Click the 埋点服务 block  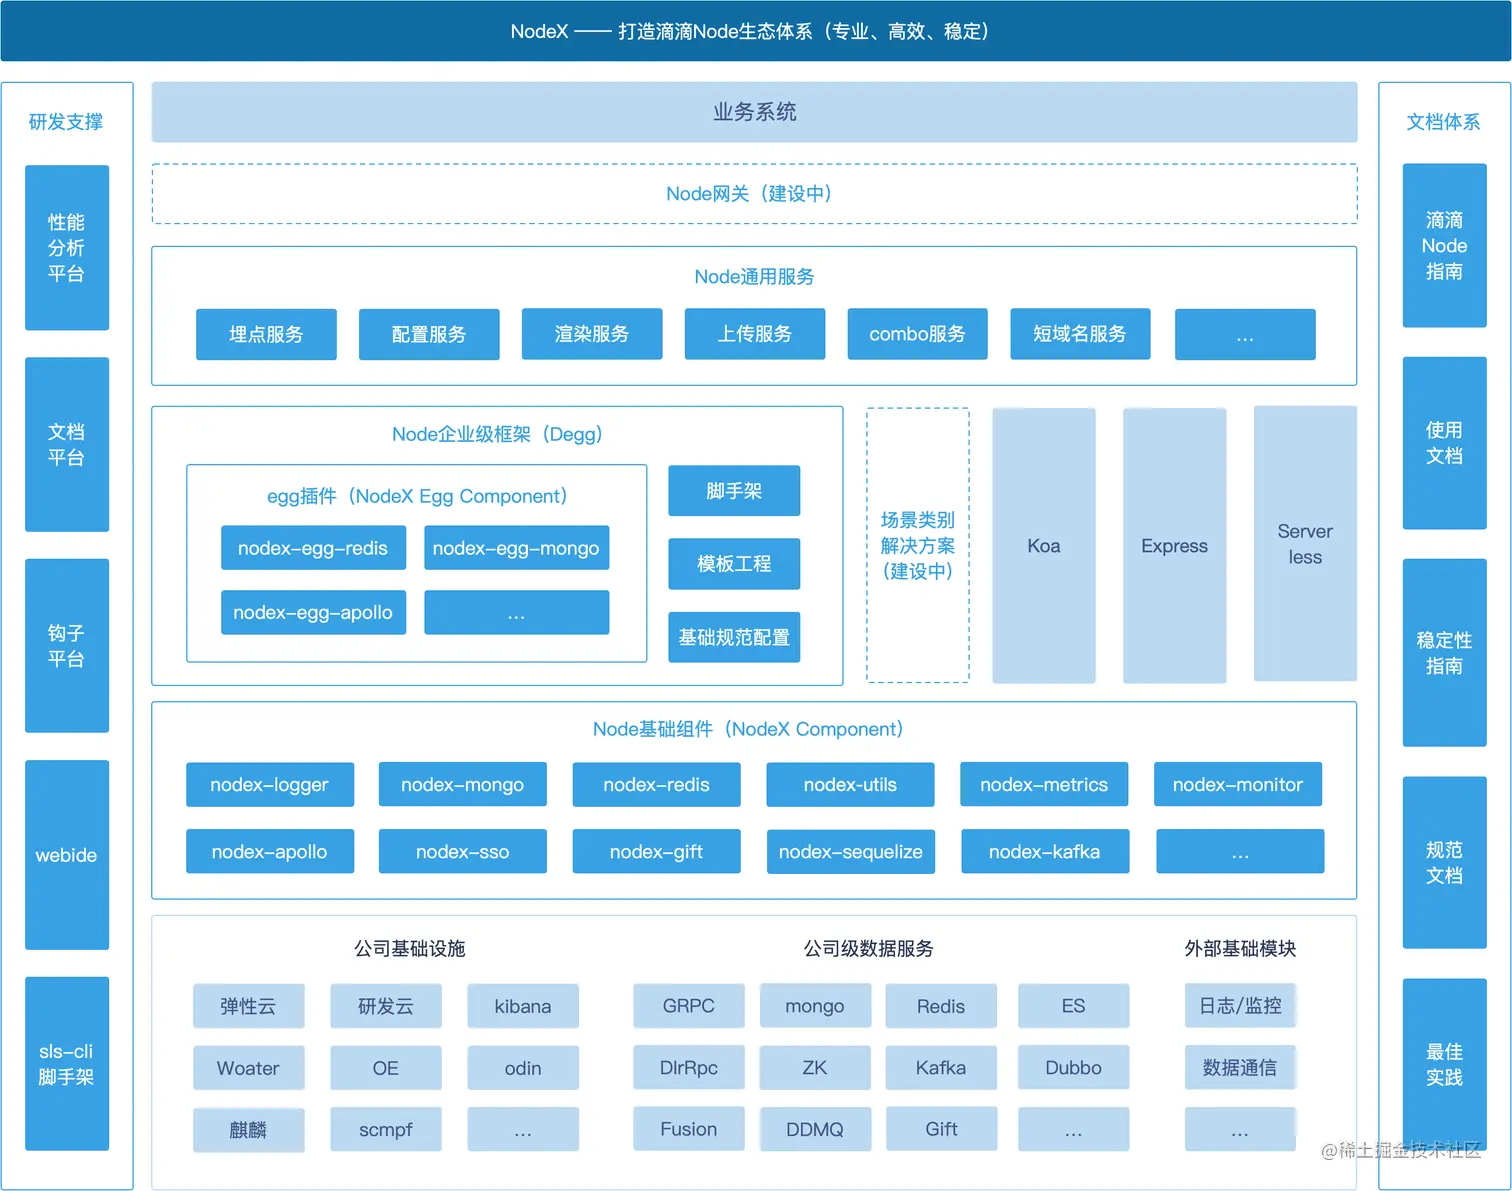pos(266,334)
